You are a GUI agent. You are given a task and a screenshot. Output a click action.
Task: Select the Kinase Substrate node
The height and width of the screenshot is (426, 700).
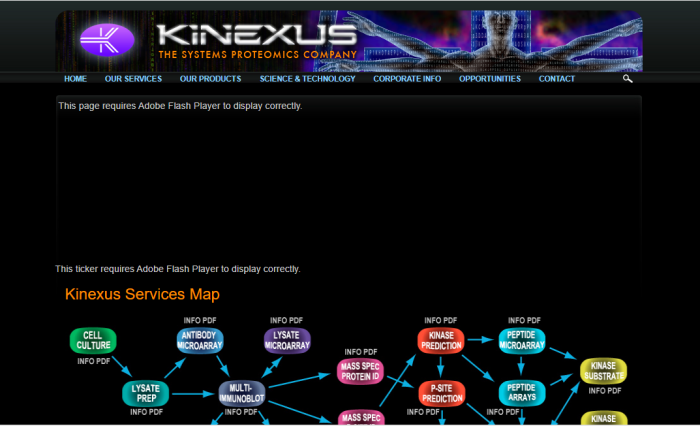point(604,371)
